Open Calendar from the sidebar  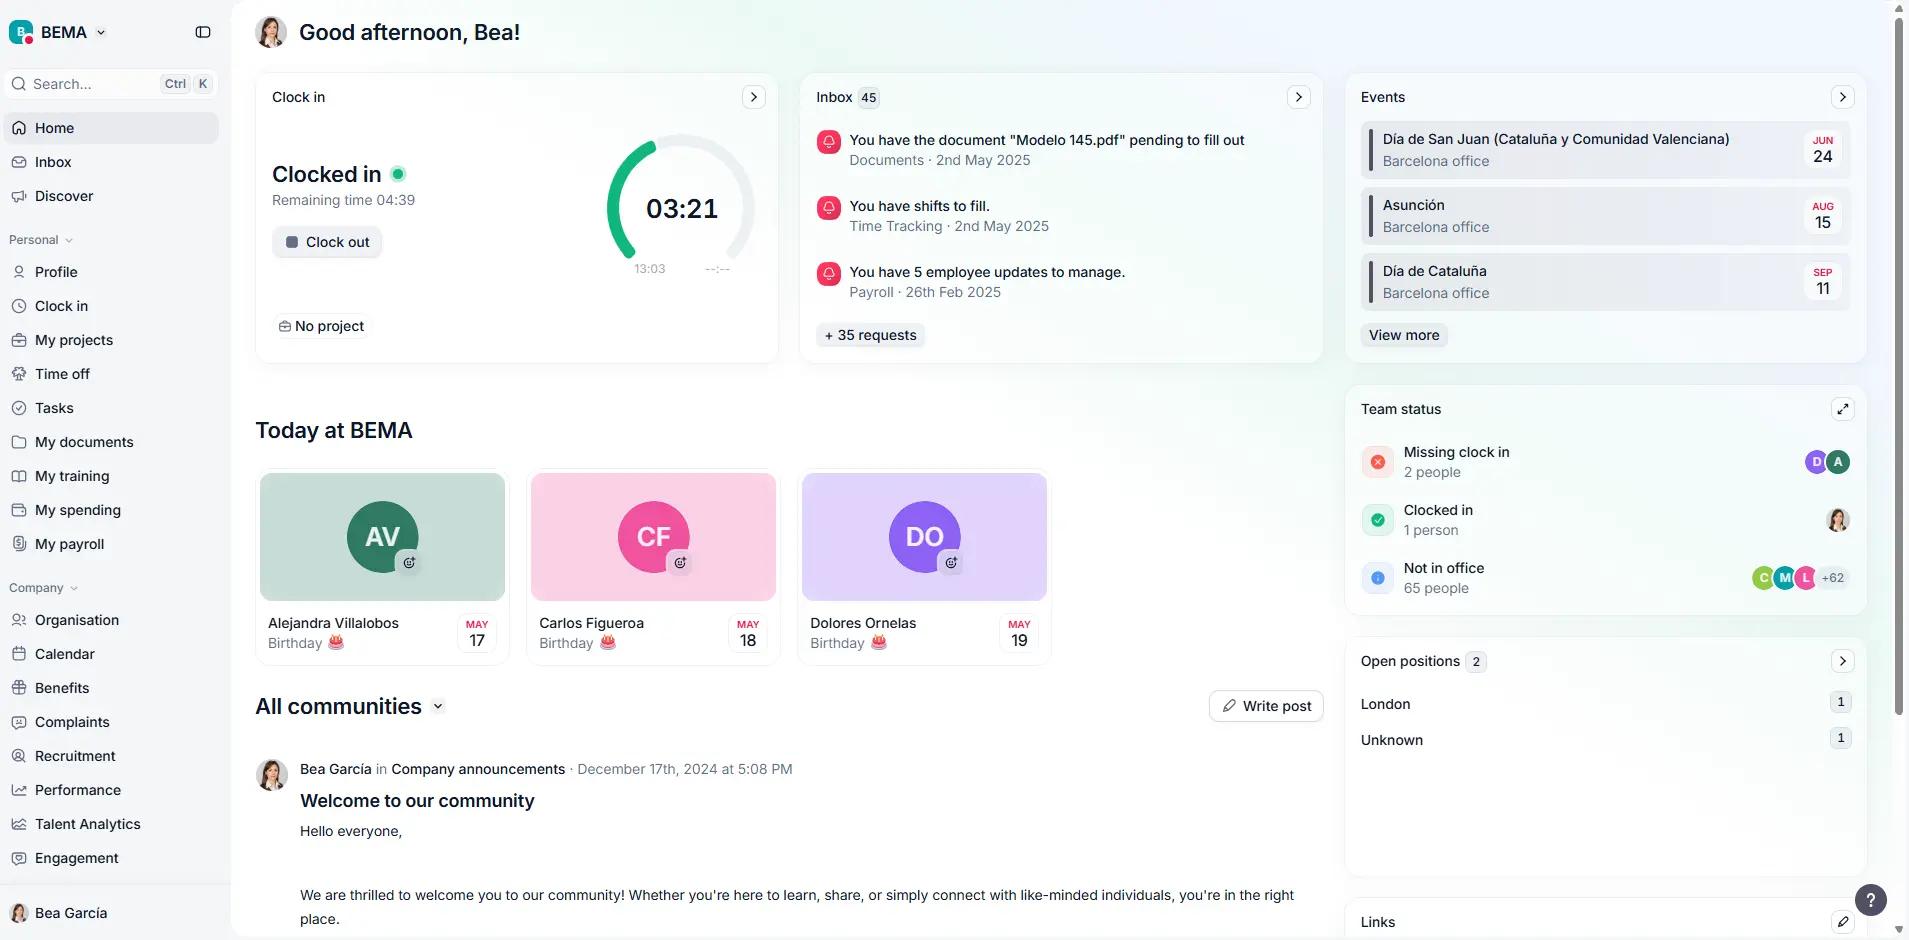tap(66, 653)
